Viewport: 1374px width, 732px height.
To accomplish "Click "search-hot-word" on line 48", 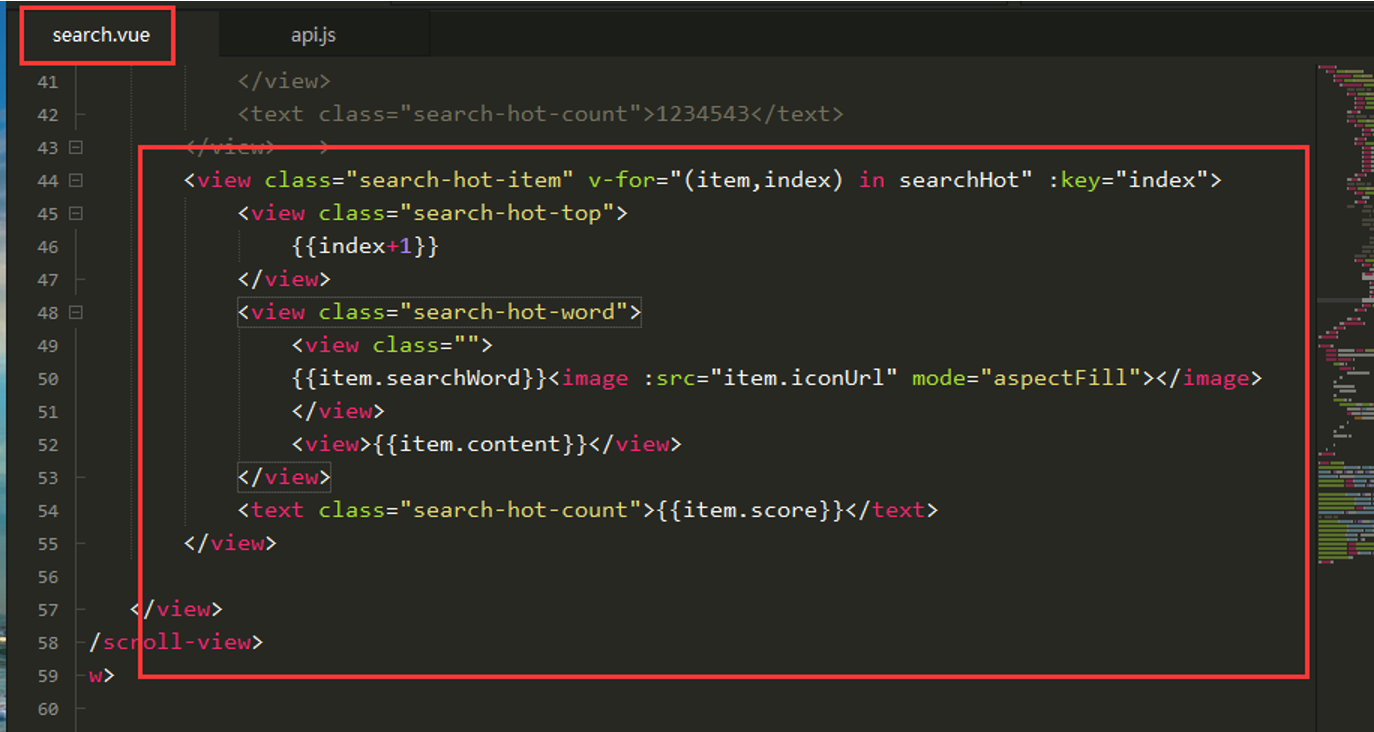I will 513,312.
